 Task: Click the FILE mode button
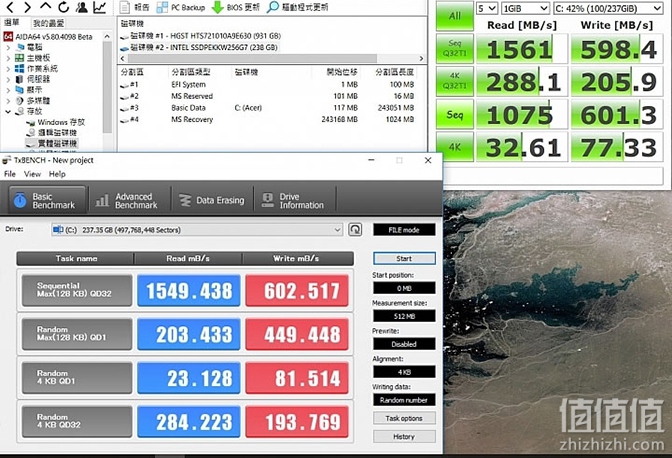(x=404, y=230)
